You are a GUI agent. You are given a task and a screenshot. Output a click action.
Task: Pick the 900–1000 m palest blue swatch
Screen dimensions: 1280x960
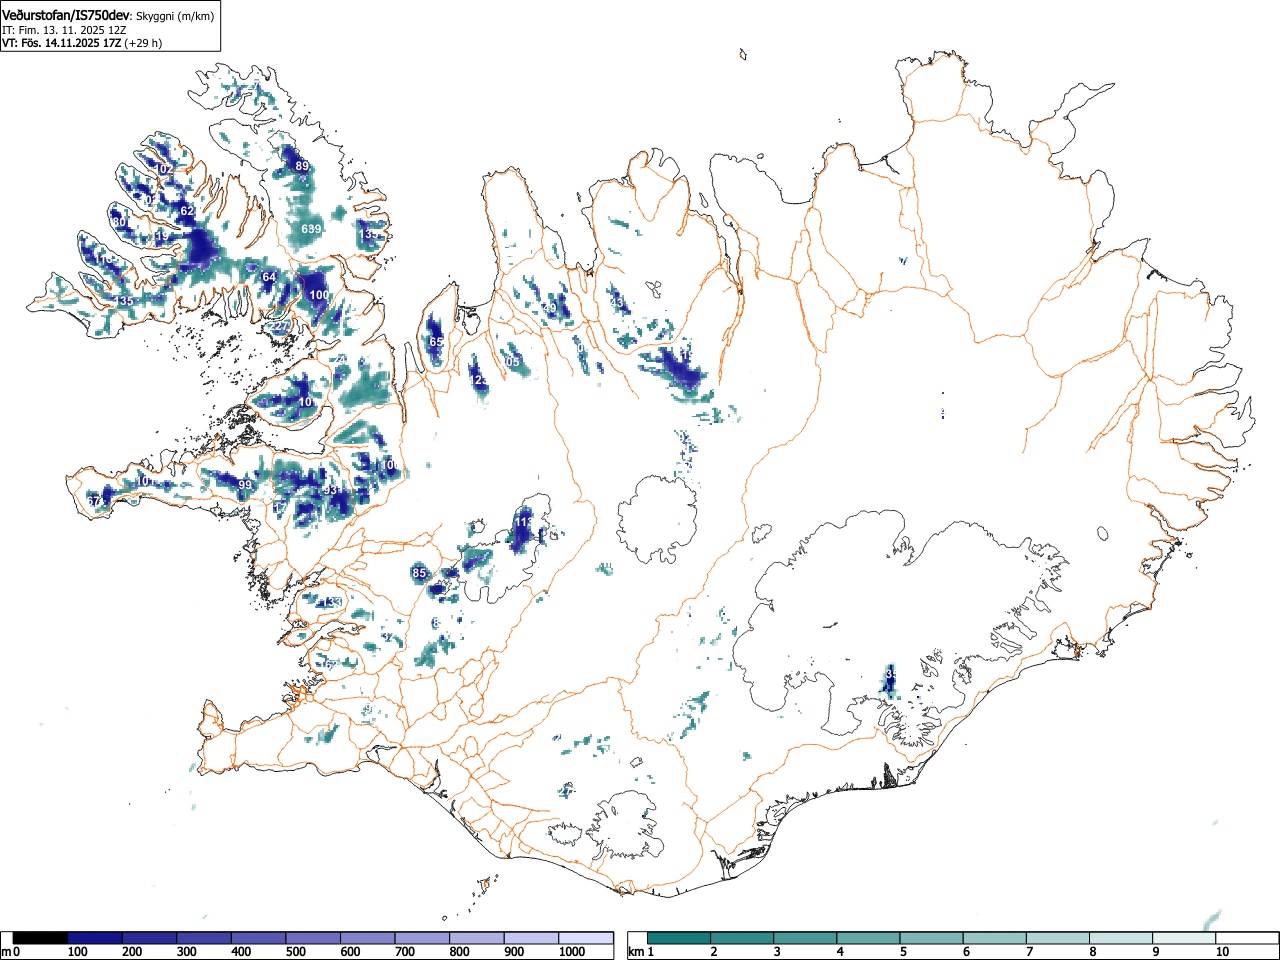[531, 938]
